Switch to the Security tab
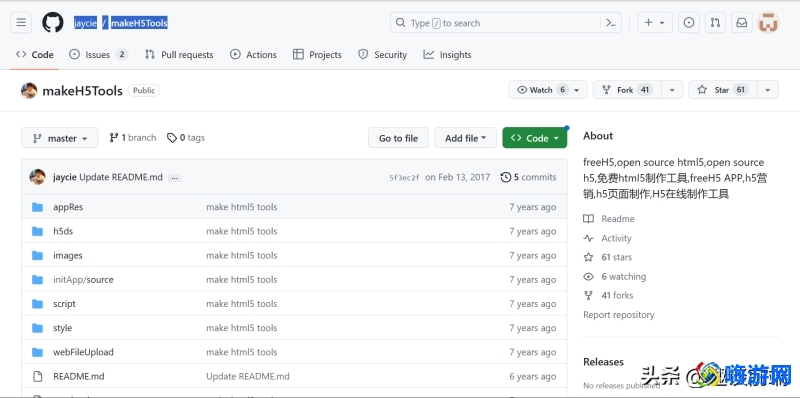The height and width of the screenshot is (398, 800). (383, 55)
